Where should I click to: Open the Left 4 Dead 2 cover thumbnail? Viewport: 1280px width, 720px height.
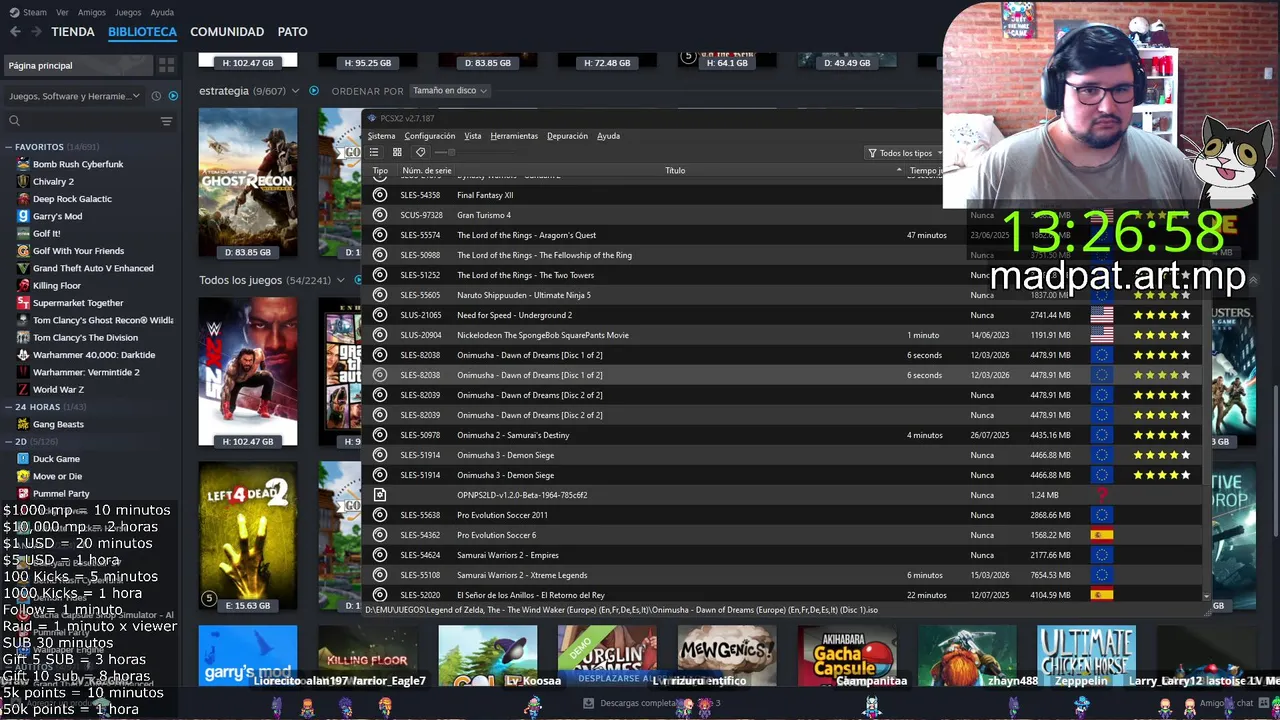click(248, 537)
